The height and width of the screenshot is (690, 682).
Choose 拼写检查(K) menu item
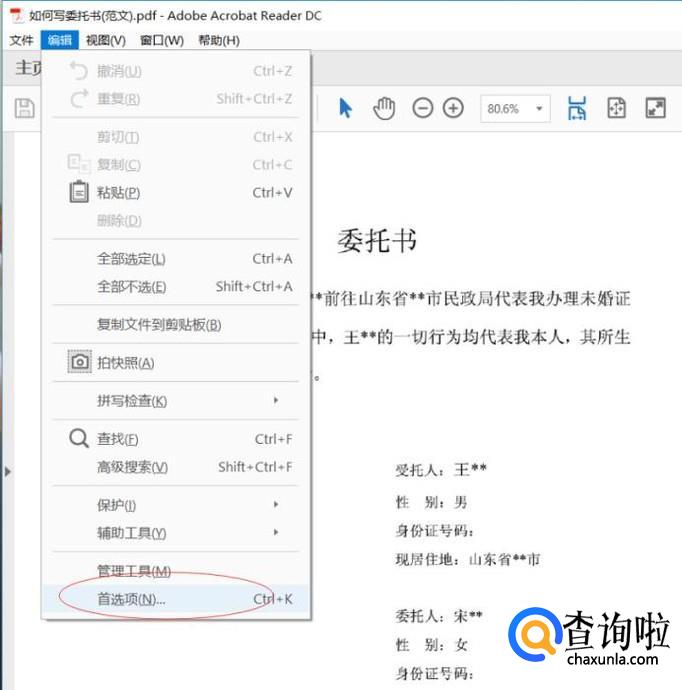(176, 401)
